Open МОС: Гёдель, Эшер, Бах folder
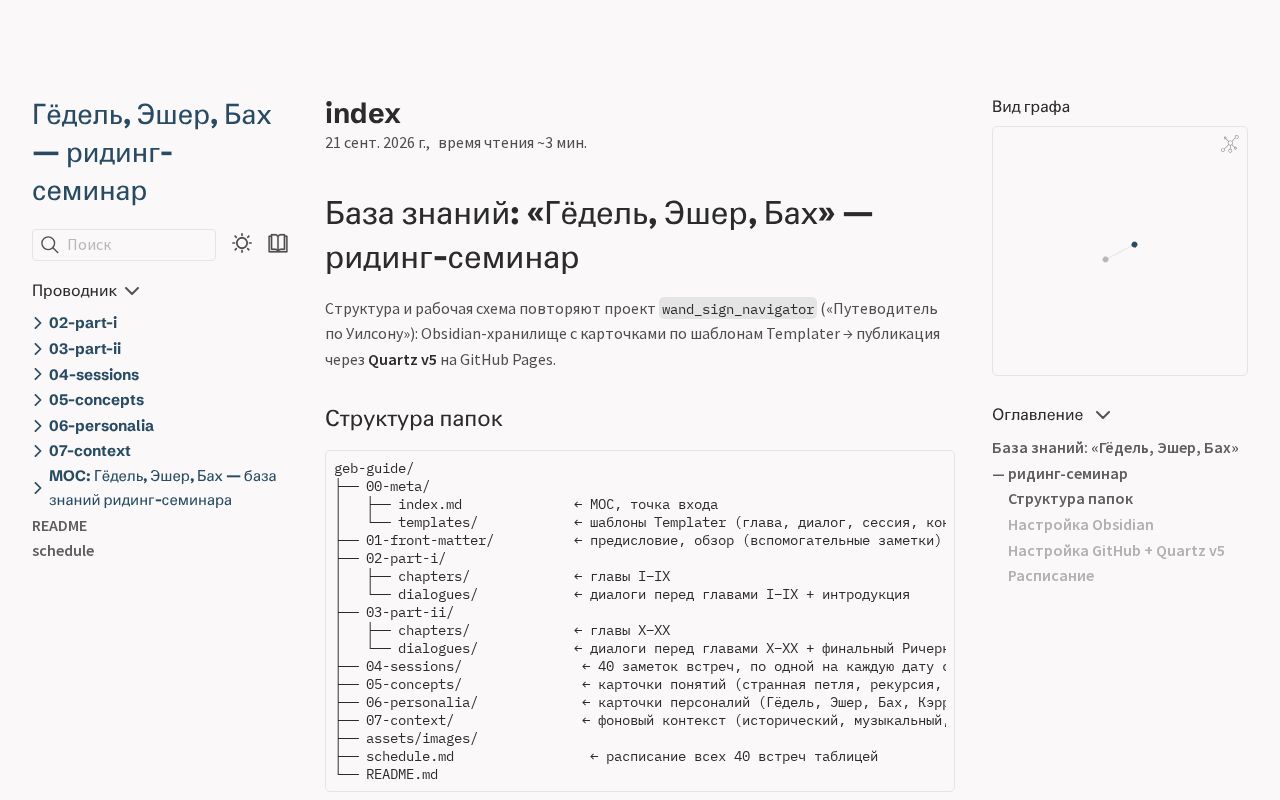Viewport: 1280px width, 800px height. coord(163,488)
